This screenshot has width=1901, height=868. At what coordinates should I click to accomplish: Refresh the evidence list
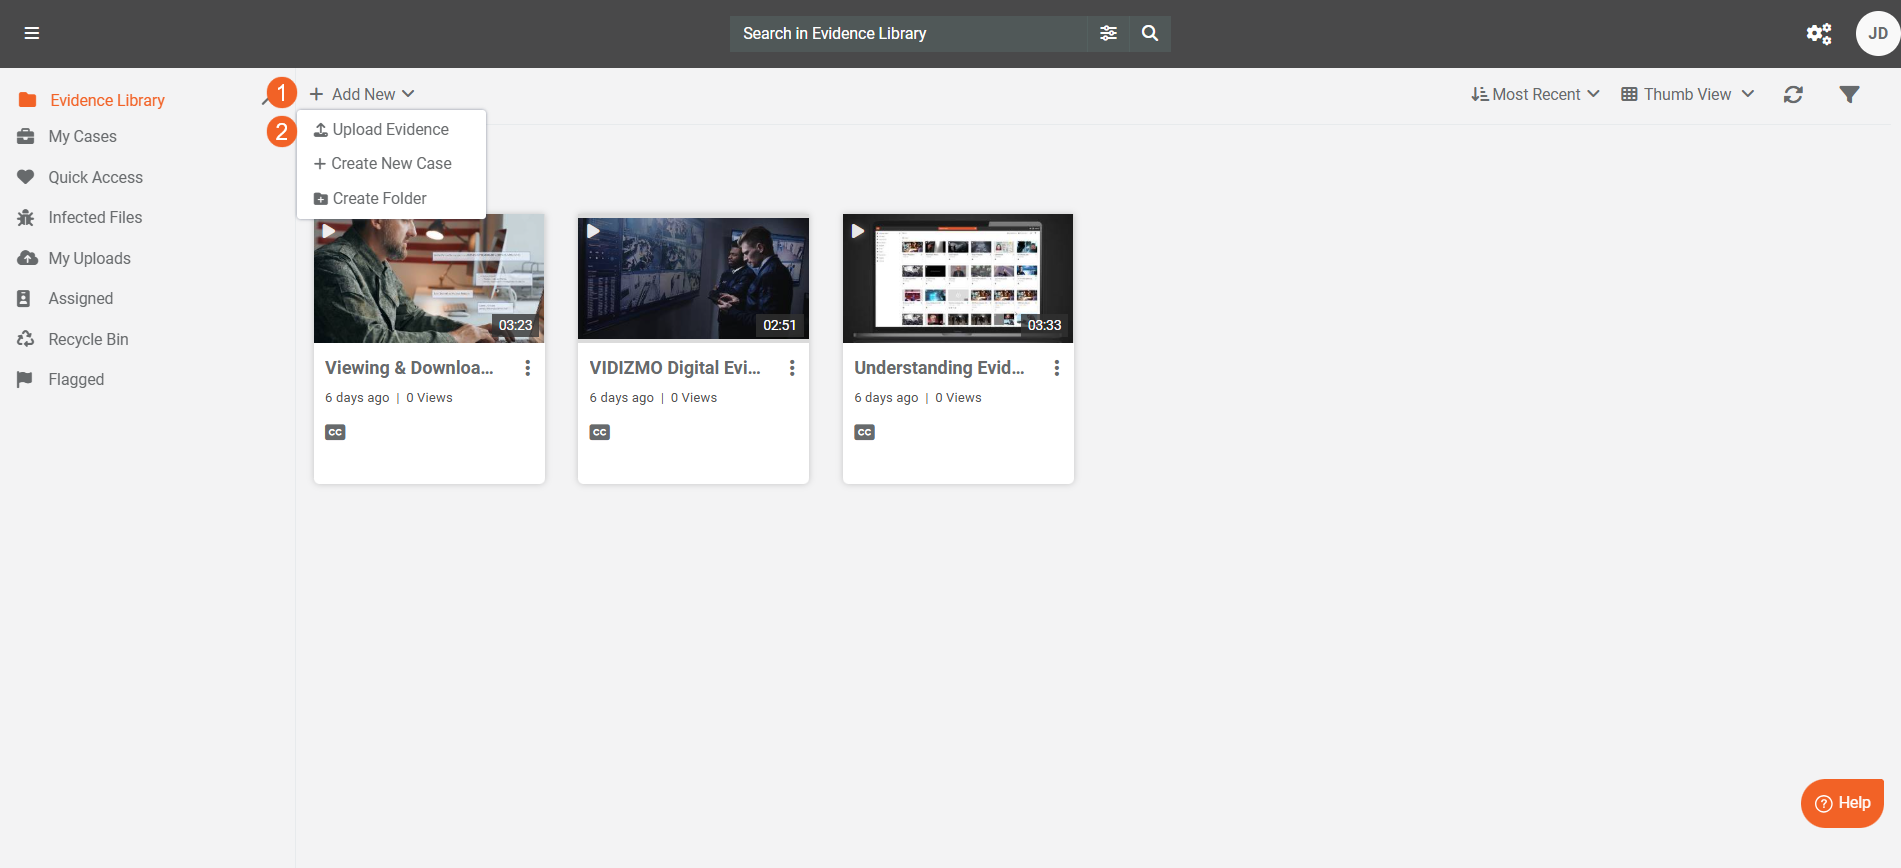click(1793, 94)
